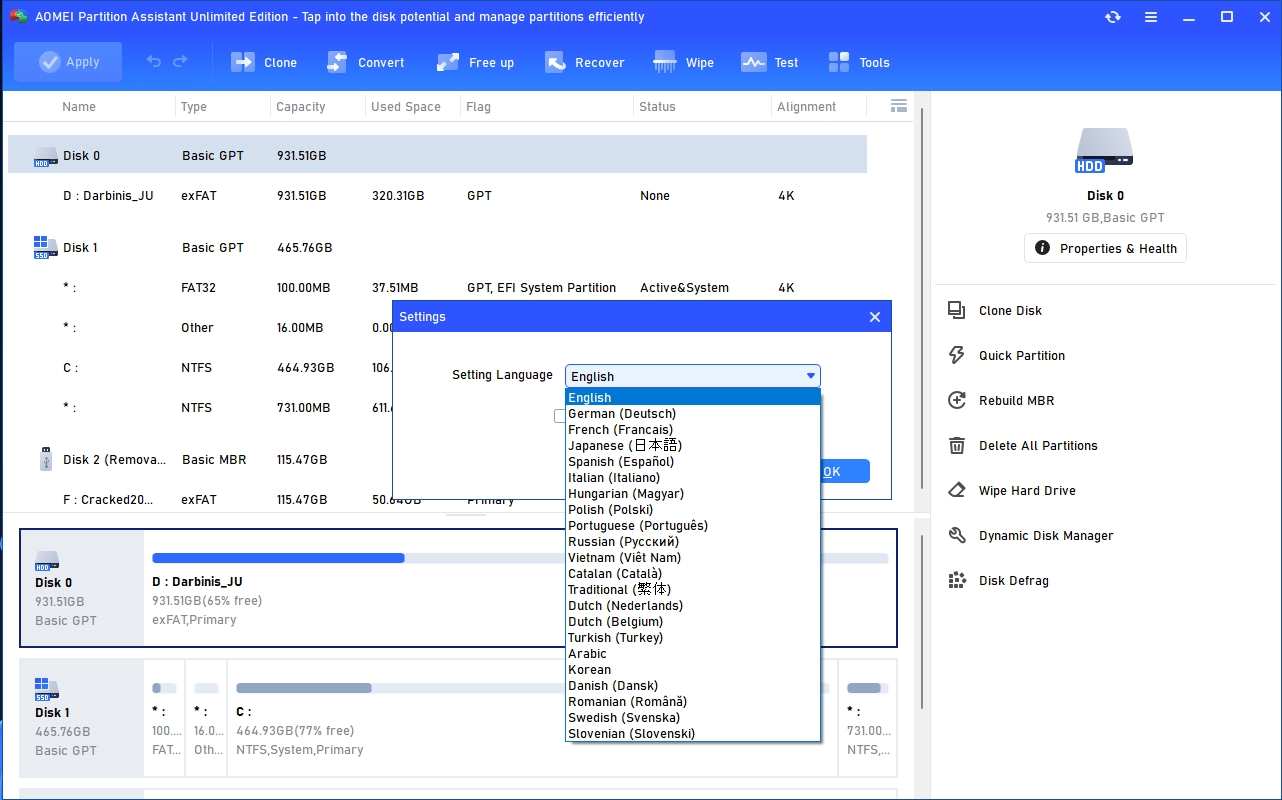Open the Free up toolbar menu
This screenshot has height=800, width=1282.
pos(475,62)
